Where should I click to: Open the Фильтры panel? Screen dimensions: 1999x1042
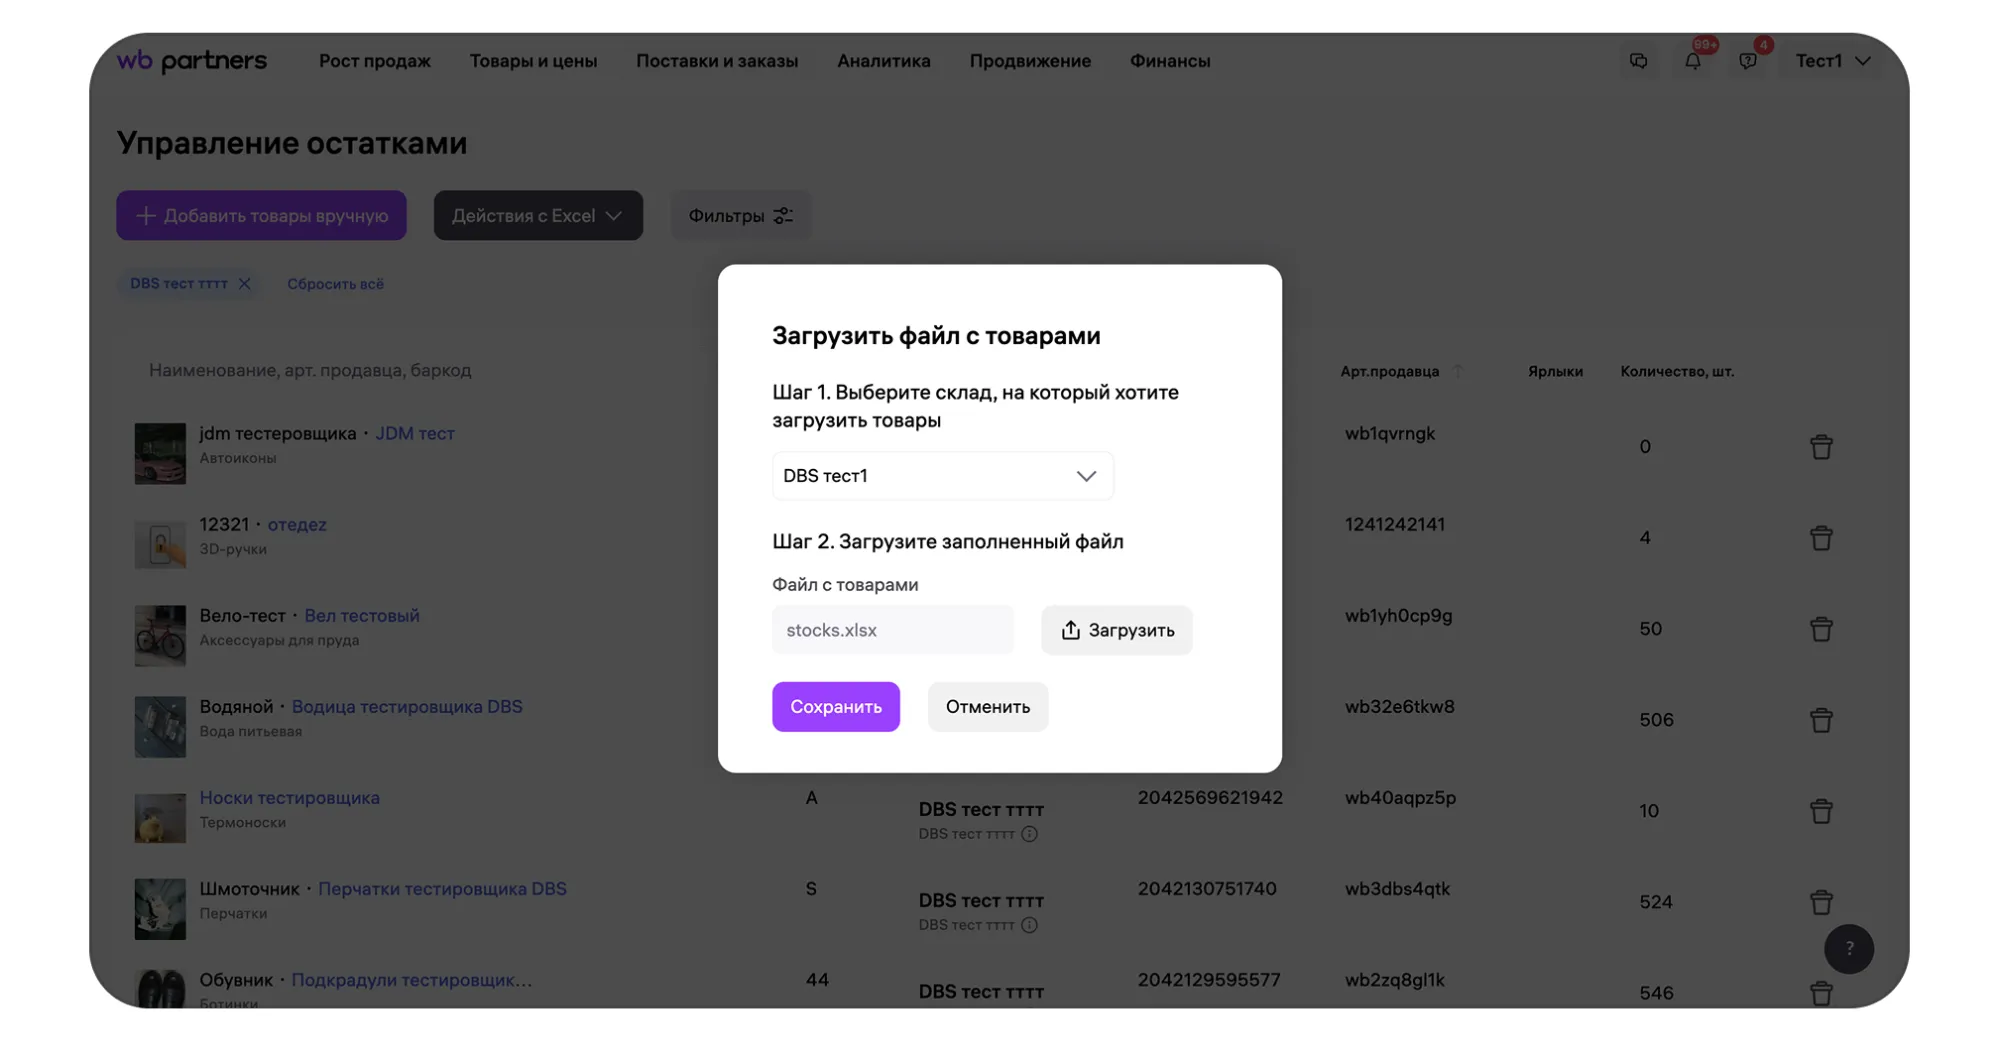pos(740,216)
